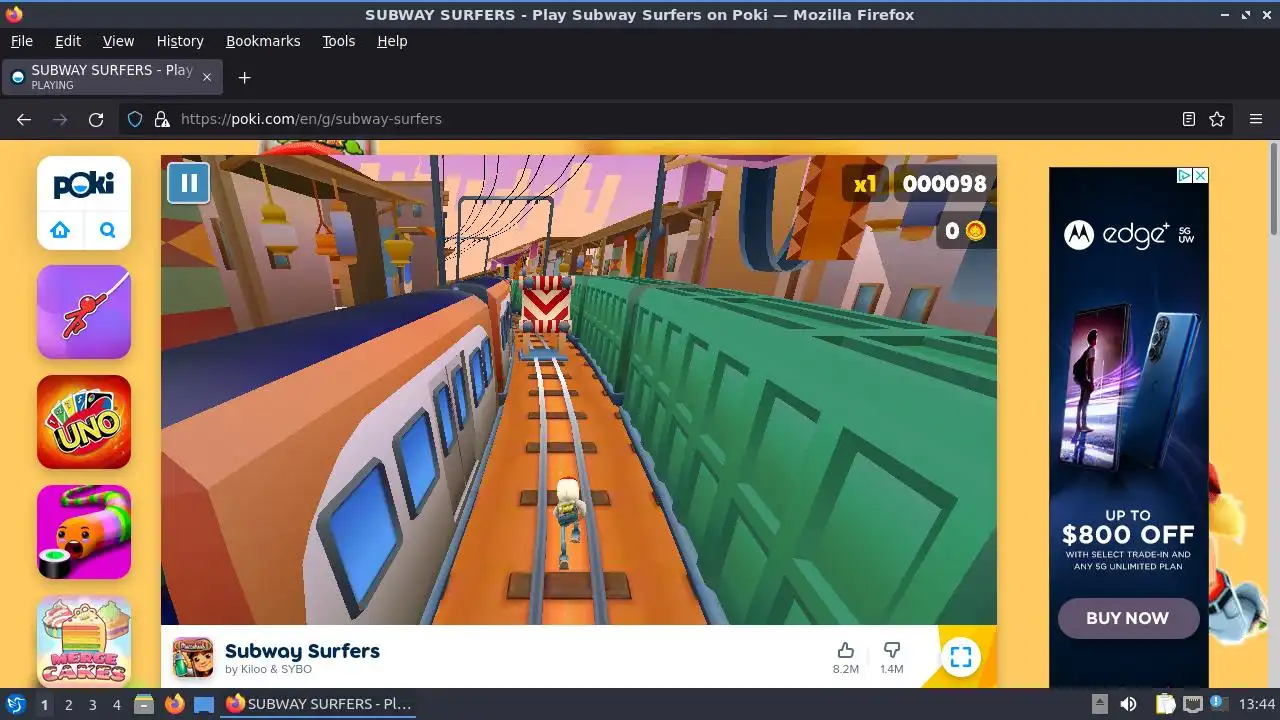Click the show desktop taskbar icon

click(x=204, y=704)
